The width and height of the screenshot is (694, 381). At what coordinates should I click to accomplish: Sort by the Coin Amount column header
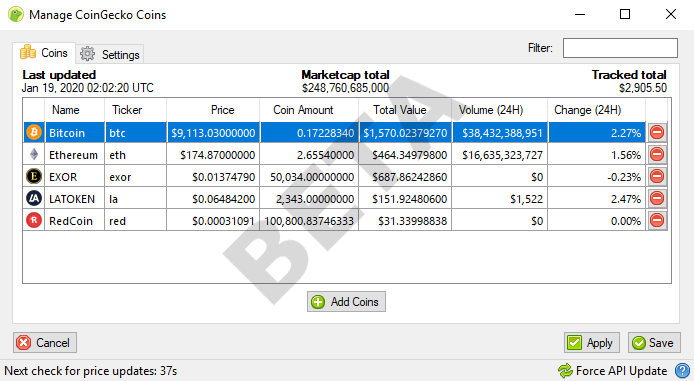(309, 110)
